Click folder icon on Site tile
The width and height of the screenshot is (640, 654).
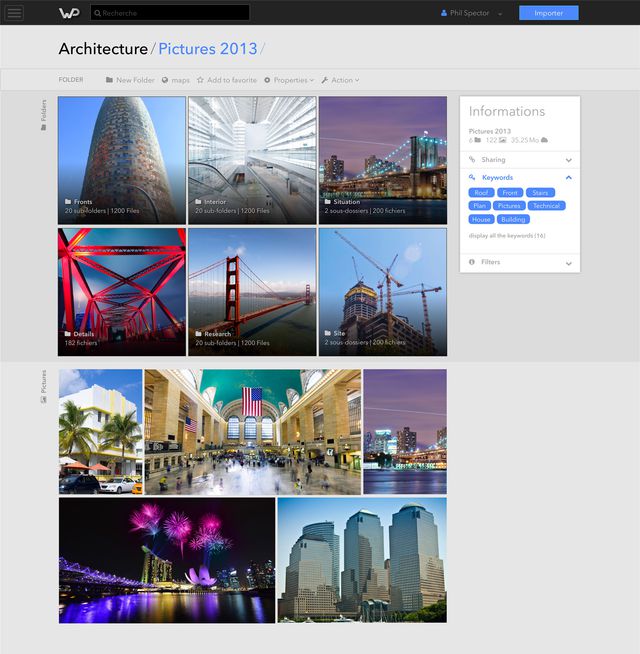tap(328, 333)
